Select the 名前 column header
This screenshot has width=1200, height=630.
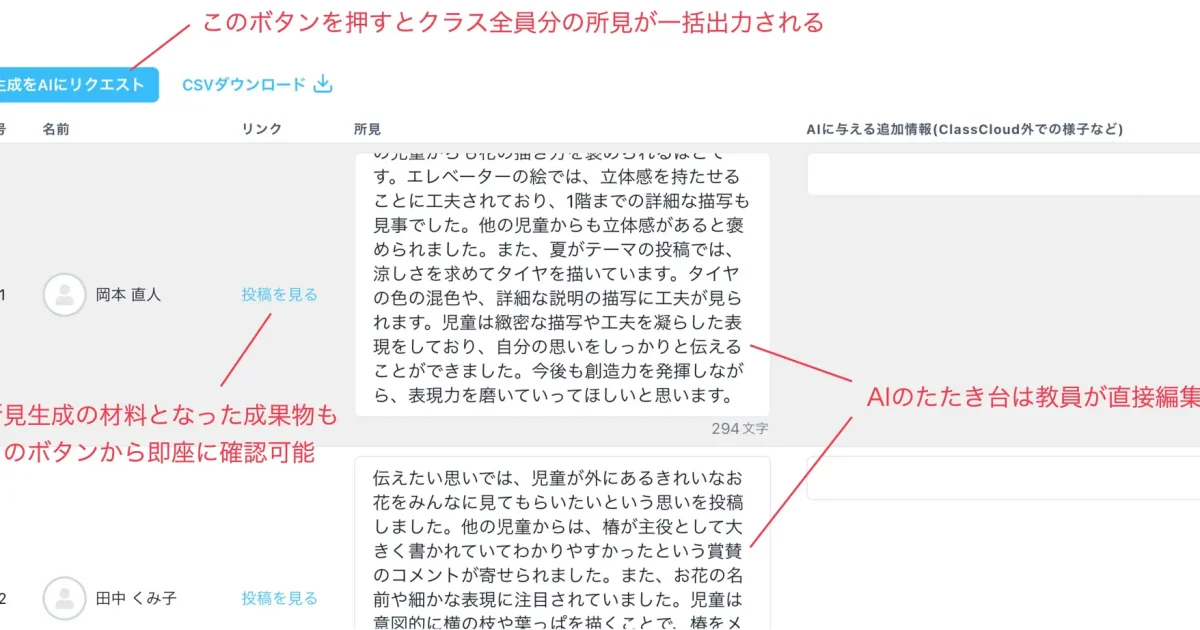pos(56,129)
